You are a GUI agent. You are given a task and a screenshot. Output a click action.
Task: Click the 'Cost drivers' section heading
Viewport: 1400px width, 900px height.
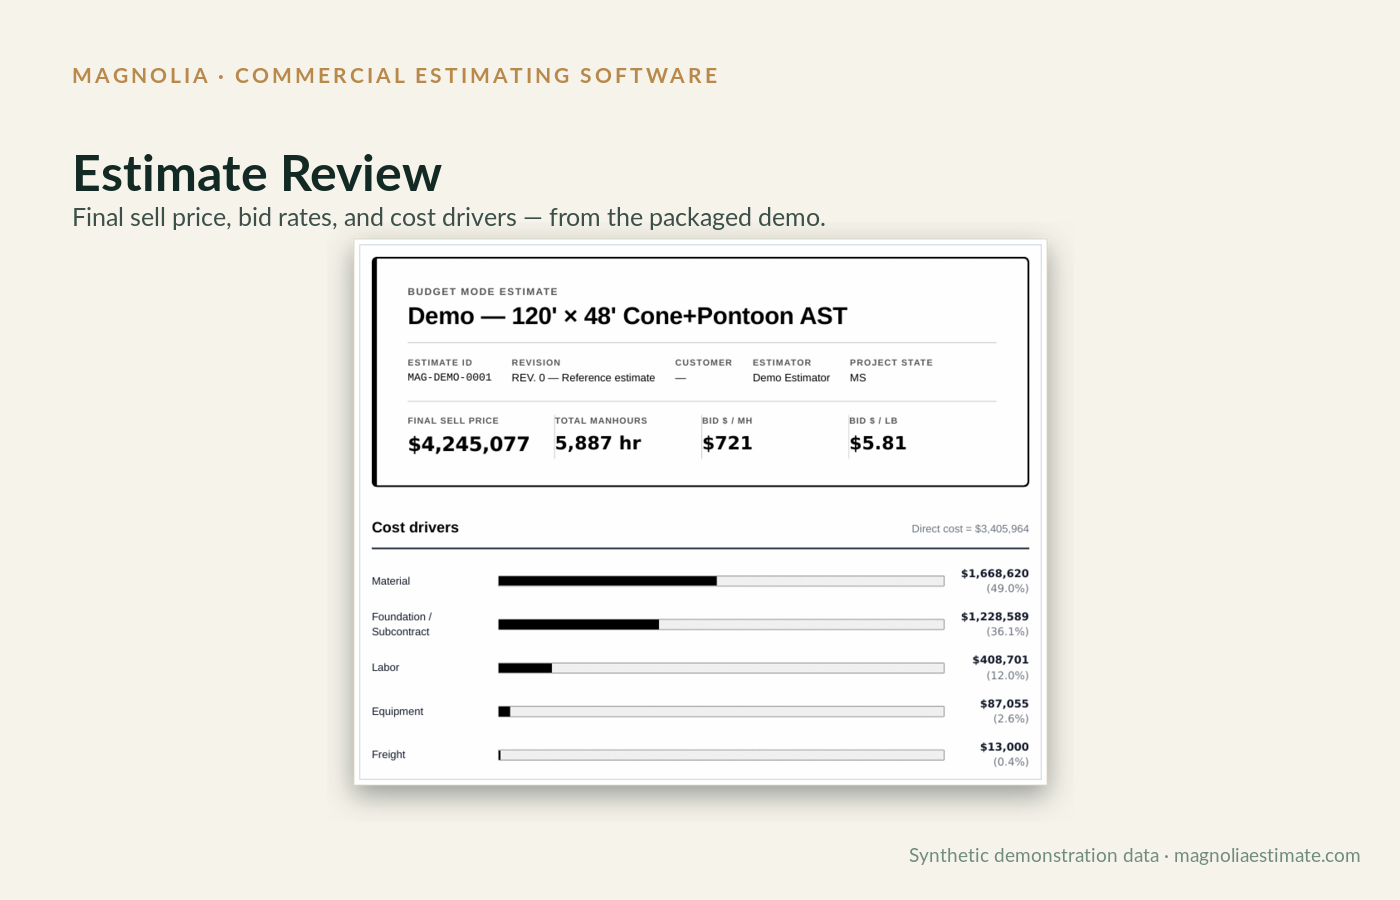click(415, 528)
